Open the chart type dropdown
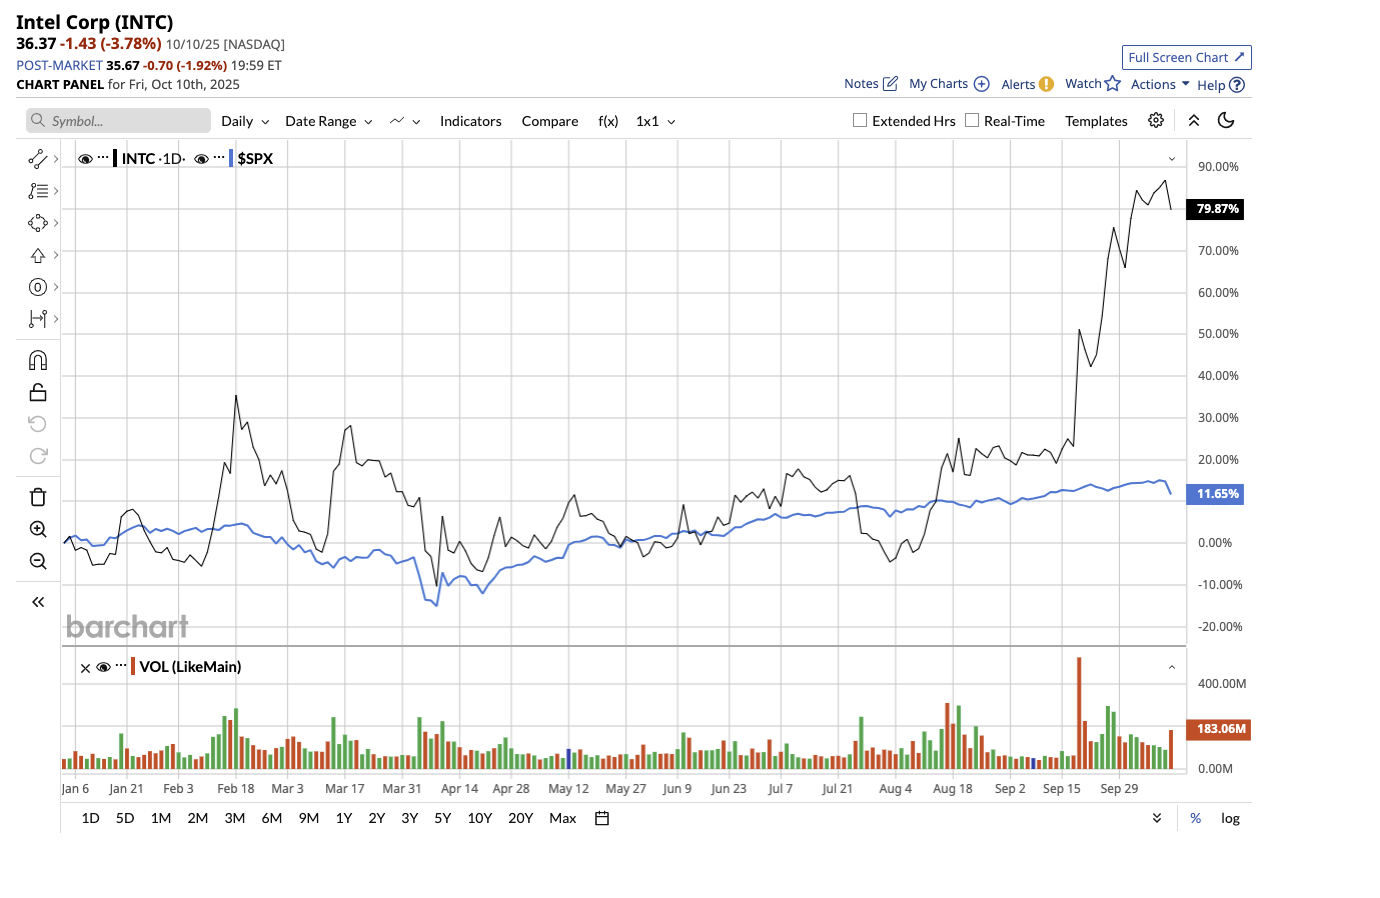This screenshot has height=898, width=1380. pos(405,121)
